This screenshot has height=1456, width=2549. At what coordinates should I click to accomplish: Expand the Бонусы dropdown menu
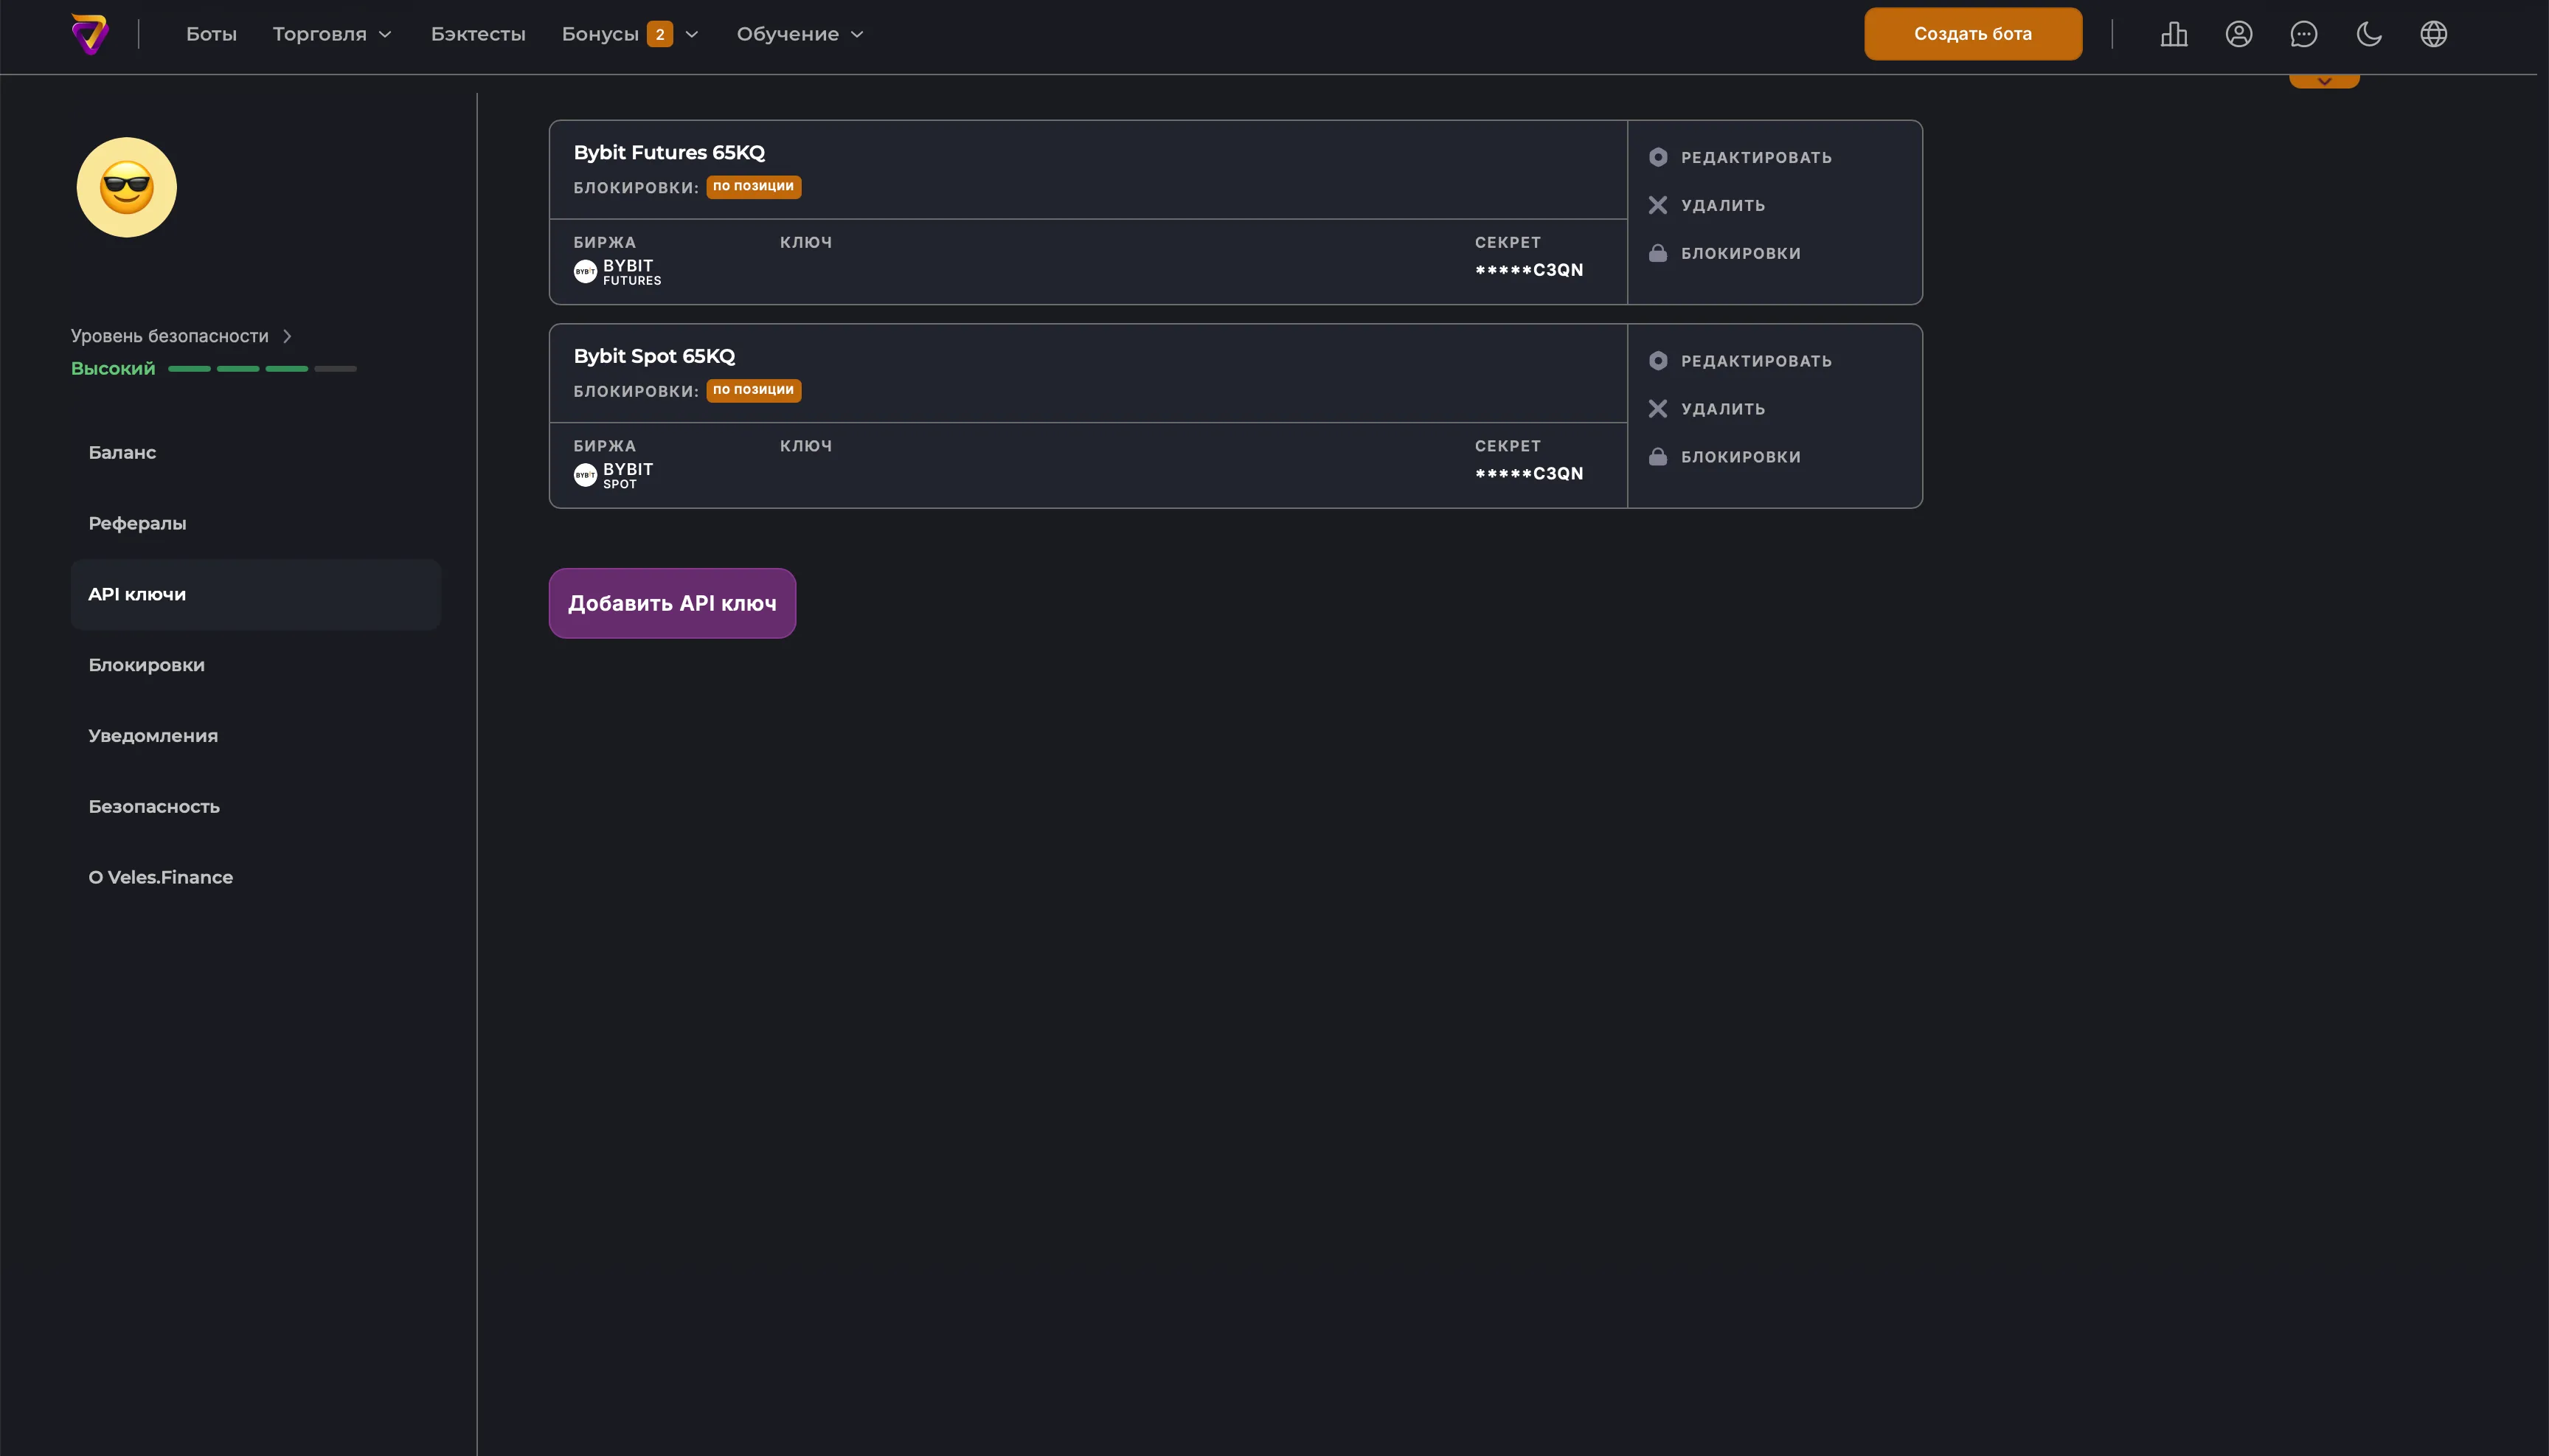point(630,33)
